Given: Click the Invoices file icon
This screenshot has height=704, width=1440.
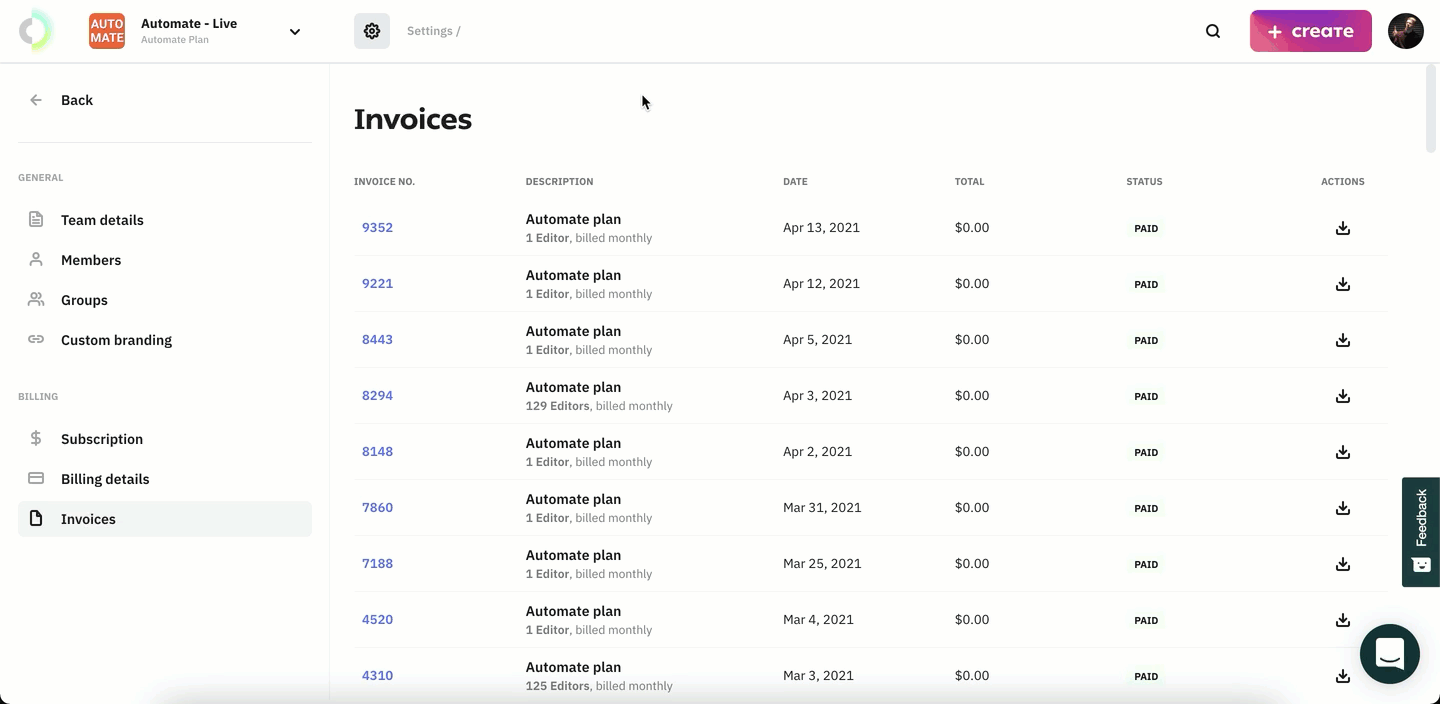Looking at the screenshot, I should tap(36, 519).
